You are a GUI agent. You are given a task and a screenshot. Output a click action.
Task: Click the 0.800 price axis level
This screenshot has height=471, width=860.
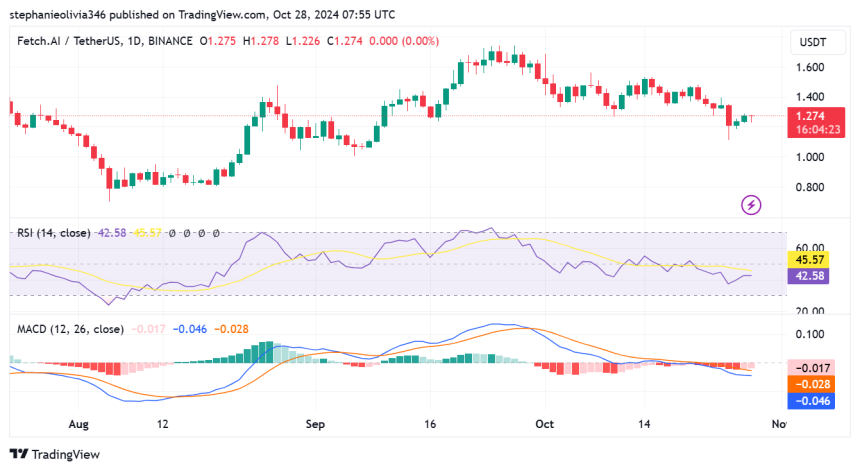pos(810,187)
